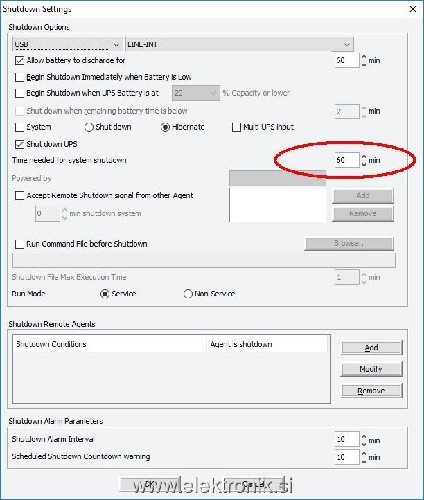Uncheck the Shut down UPS checkbox
The image size is (424, 500).
tap(19, 144)
